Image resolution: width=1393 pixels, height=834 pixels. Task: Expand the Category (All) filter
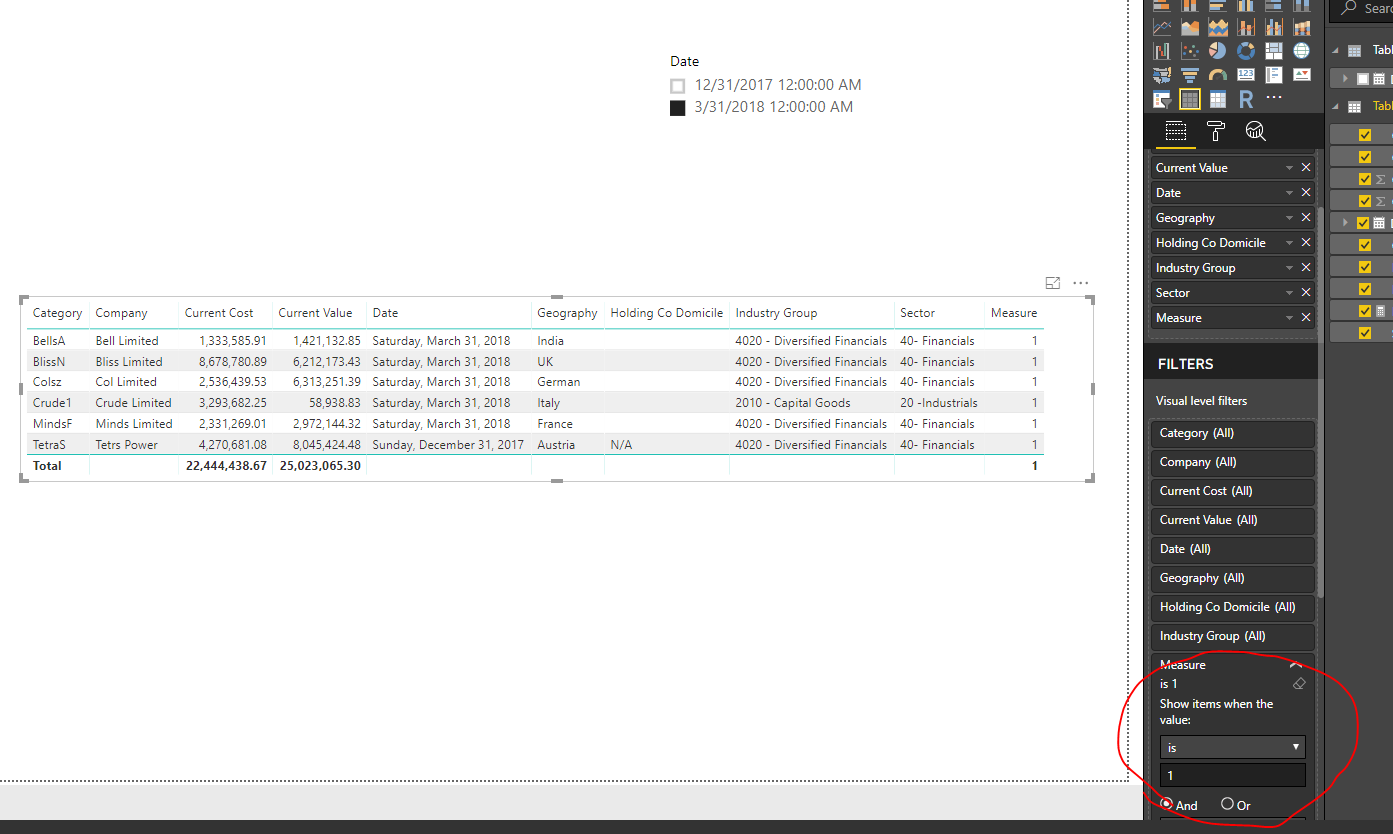pos(1232,433)
